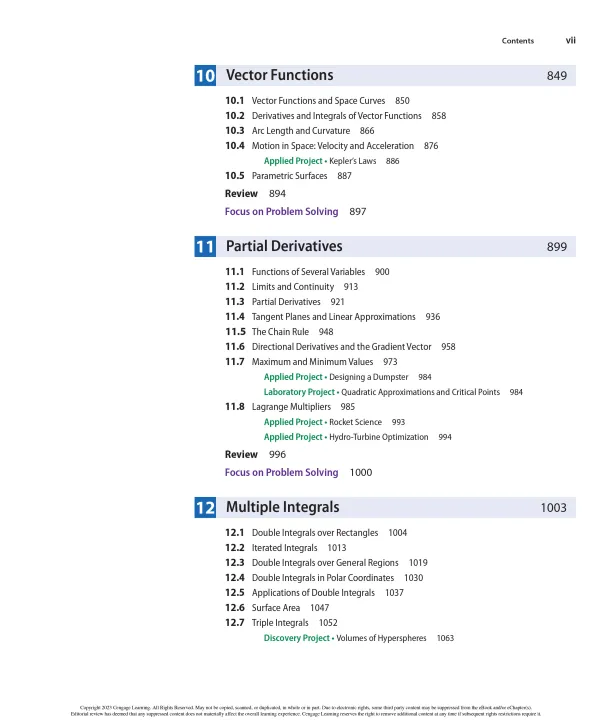The height and width of the screenshot is (720, 612).
Task: Open the Partial Derivatives chapter title
Action: pos(284,247)
